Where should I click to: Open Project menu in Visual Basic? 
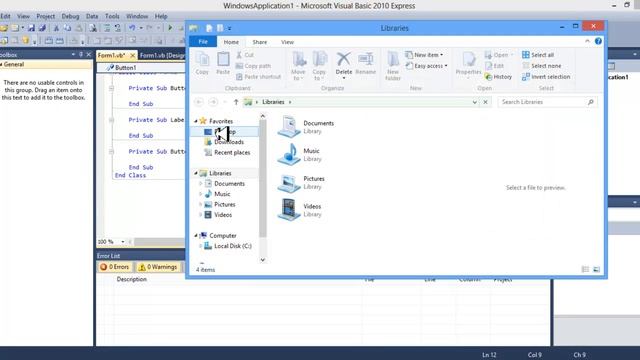pyautogui.click(x=46, y=16)
